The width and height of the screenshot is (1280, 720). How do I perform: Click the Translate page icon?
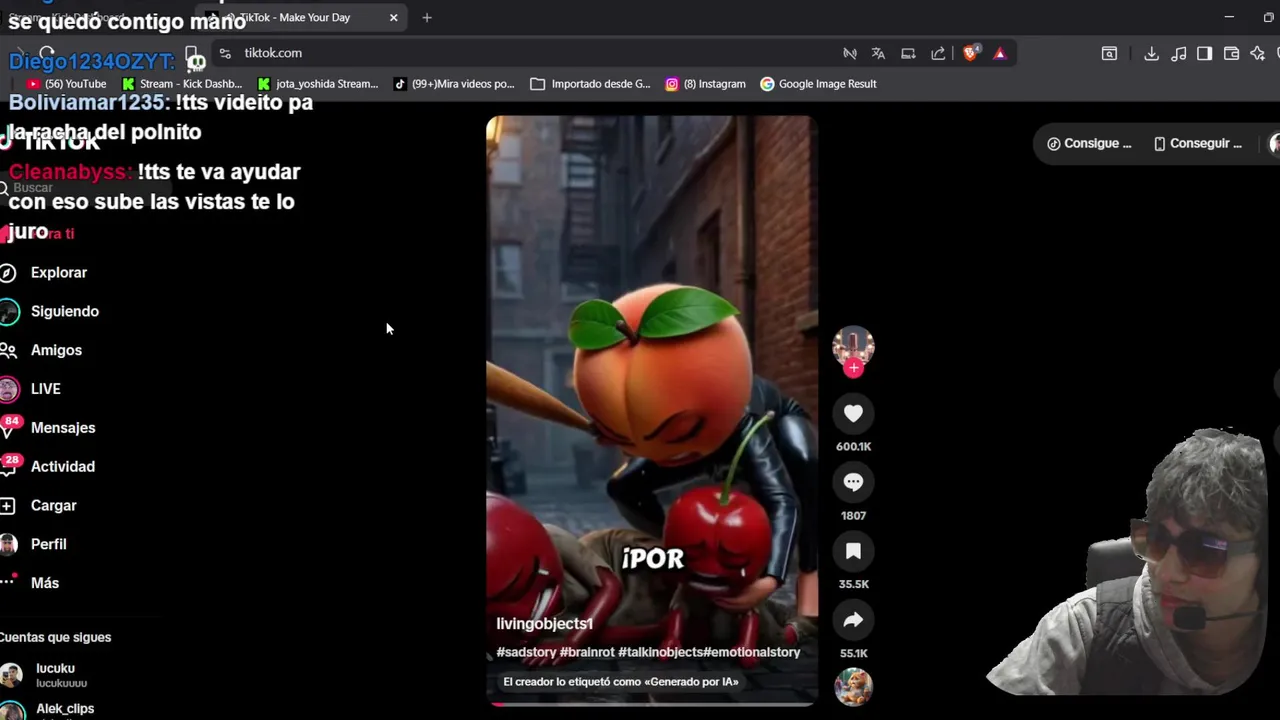(x=878, y=53)
